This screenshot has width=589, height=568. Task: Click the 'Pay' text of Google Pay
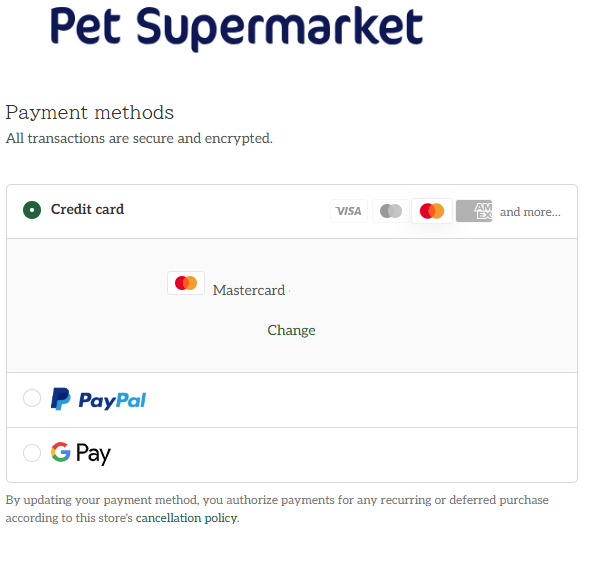click(94, 454)
